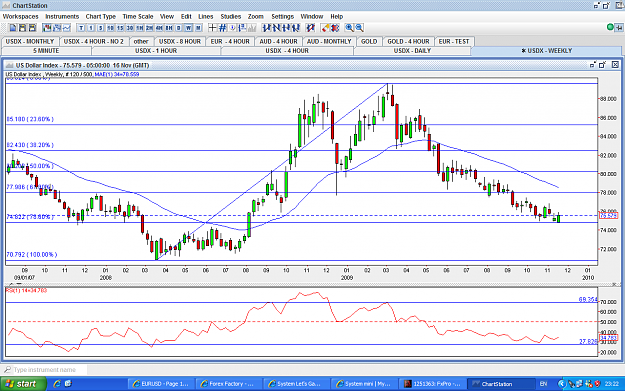Toggle the 4H timeframe button
This screenshot has width=625, height=391.
pyautogui.click(x=159, y=28)
